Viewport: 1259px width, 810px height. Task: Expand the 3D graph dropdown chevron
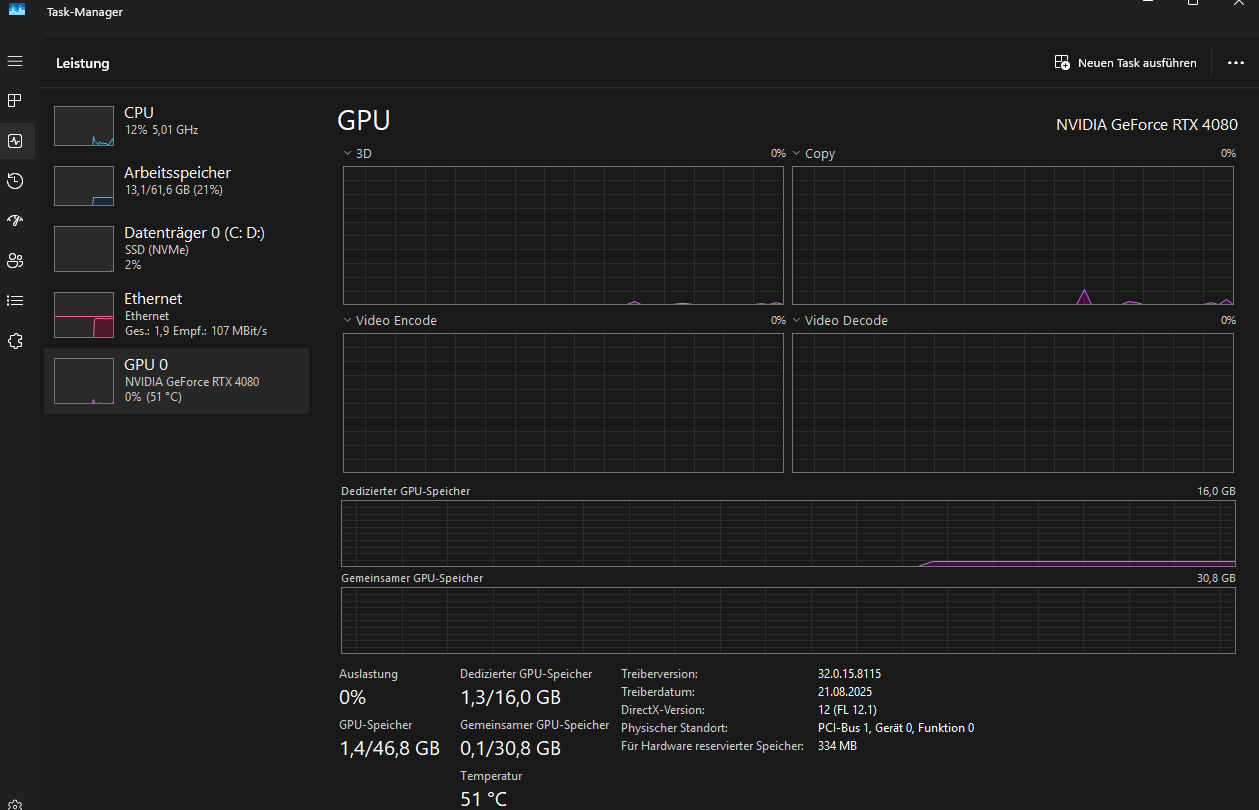pyautogui.click(x=347, y=154)
